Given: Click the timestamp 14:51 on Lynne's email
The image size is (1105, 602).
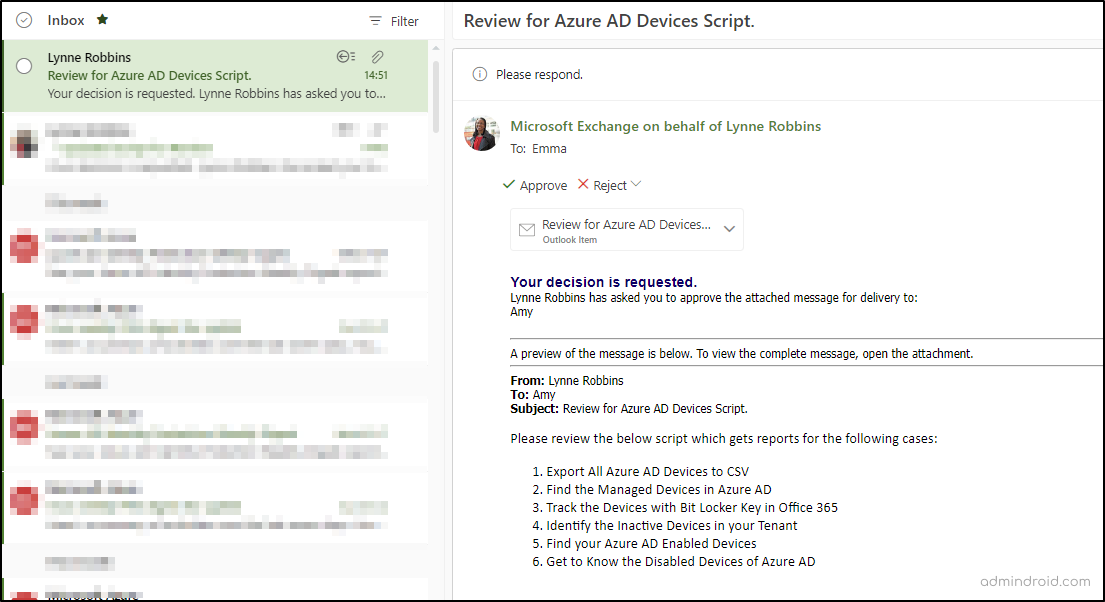Looking at the screenshot, I should click(x=376, y=75).
